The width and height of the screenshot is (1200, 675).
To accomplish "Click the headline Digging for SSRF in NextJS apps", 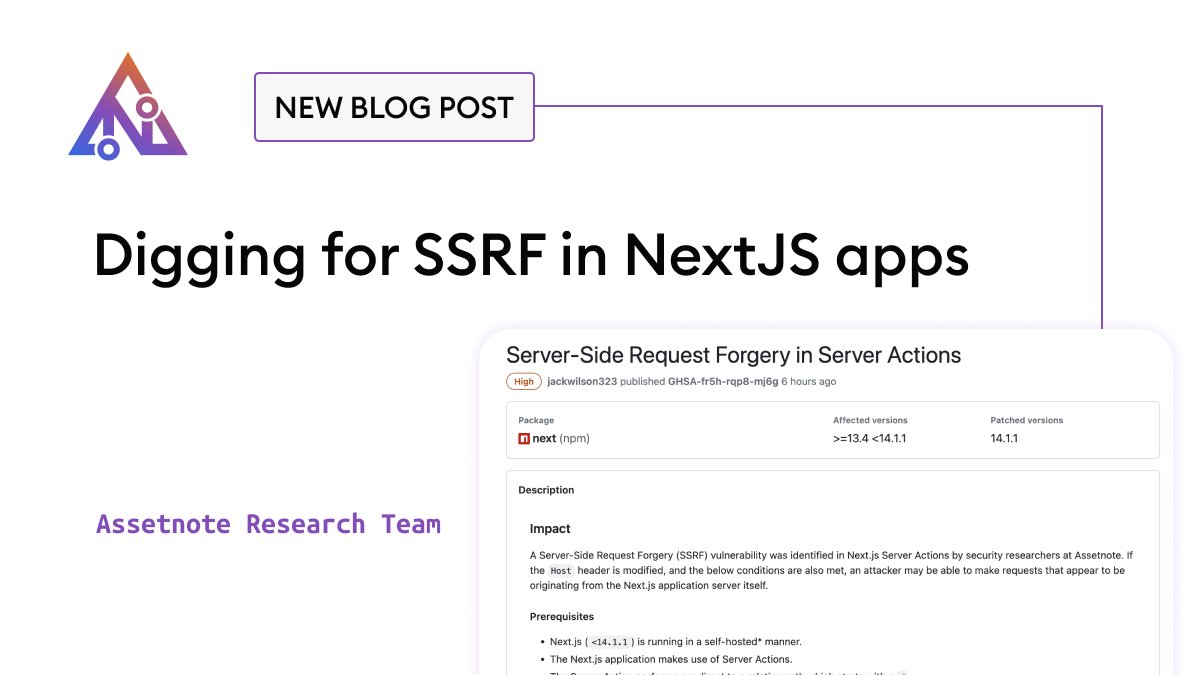I will coord(531,255).
